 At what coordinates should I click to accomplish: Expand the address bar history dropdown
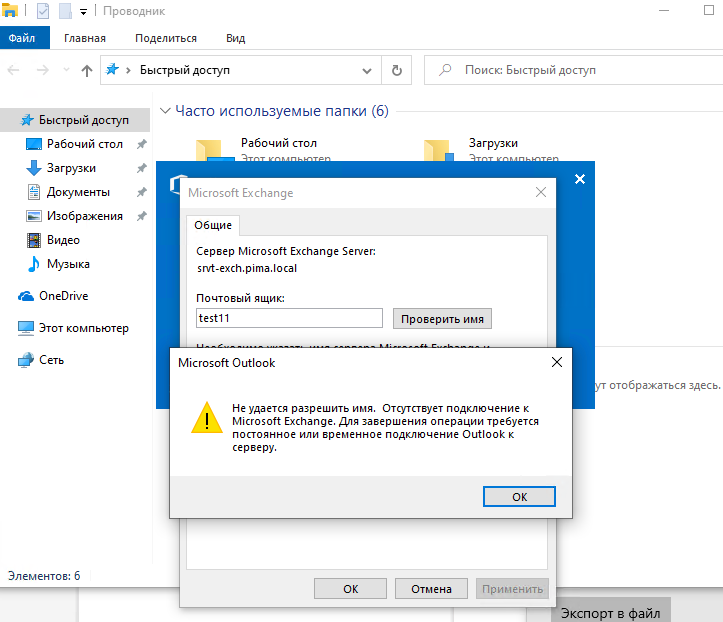[x=367, y=71]
